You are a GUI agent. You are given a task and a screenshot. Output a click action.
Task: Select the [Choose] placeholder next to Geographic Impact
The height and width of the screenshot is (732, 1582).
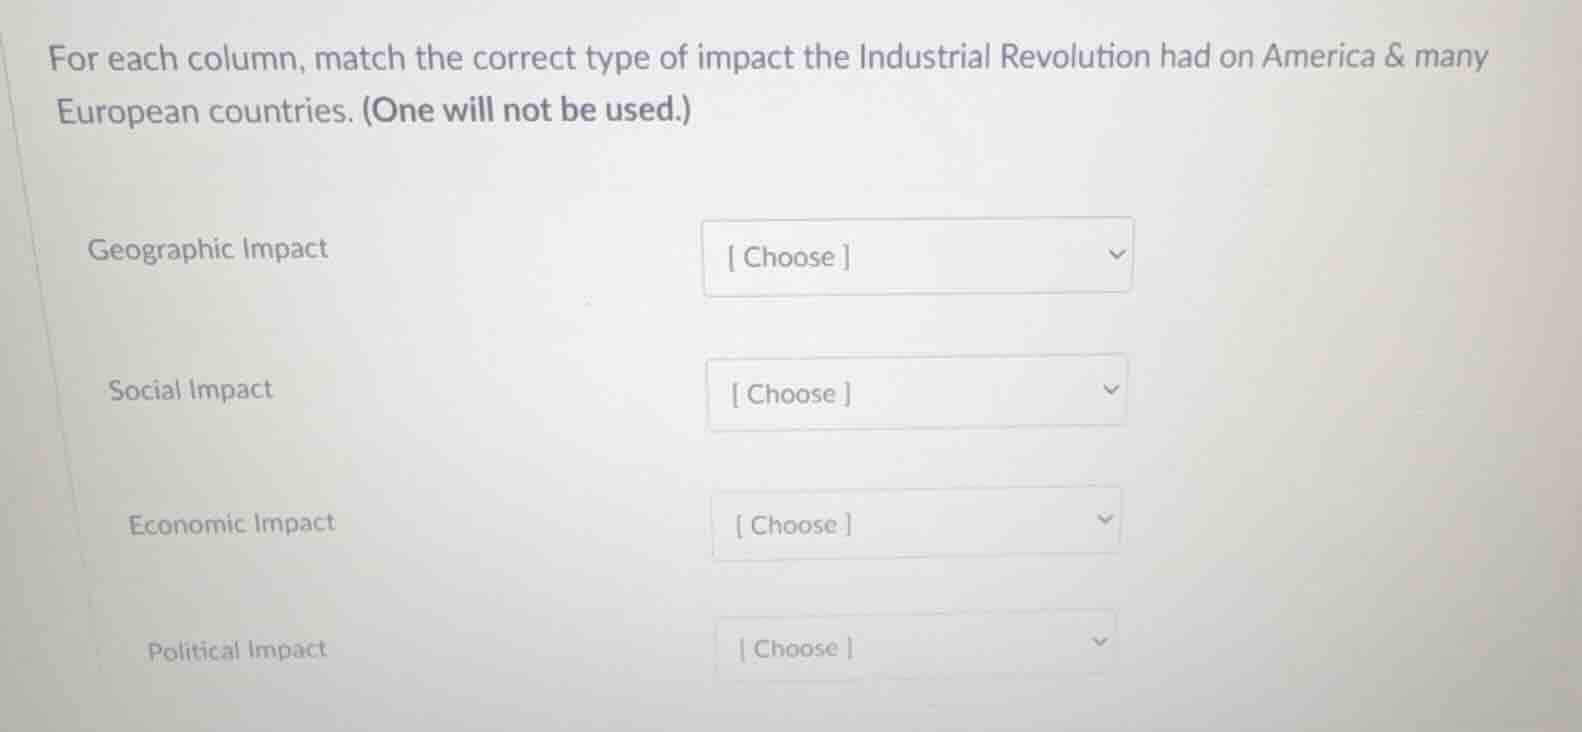(x=787, y=257)
